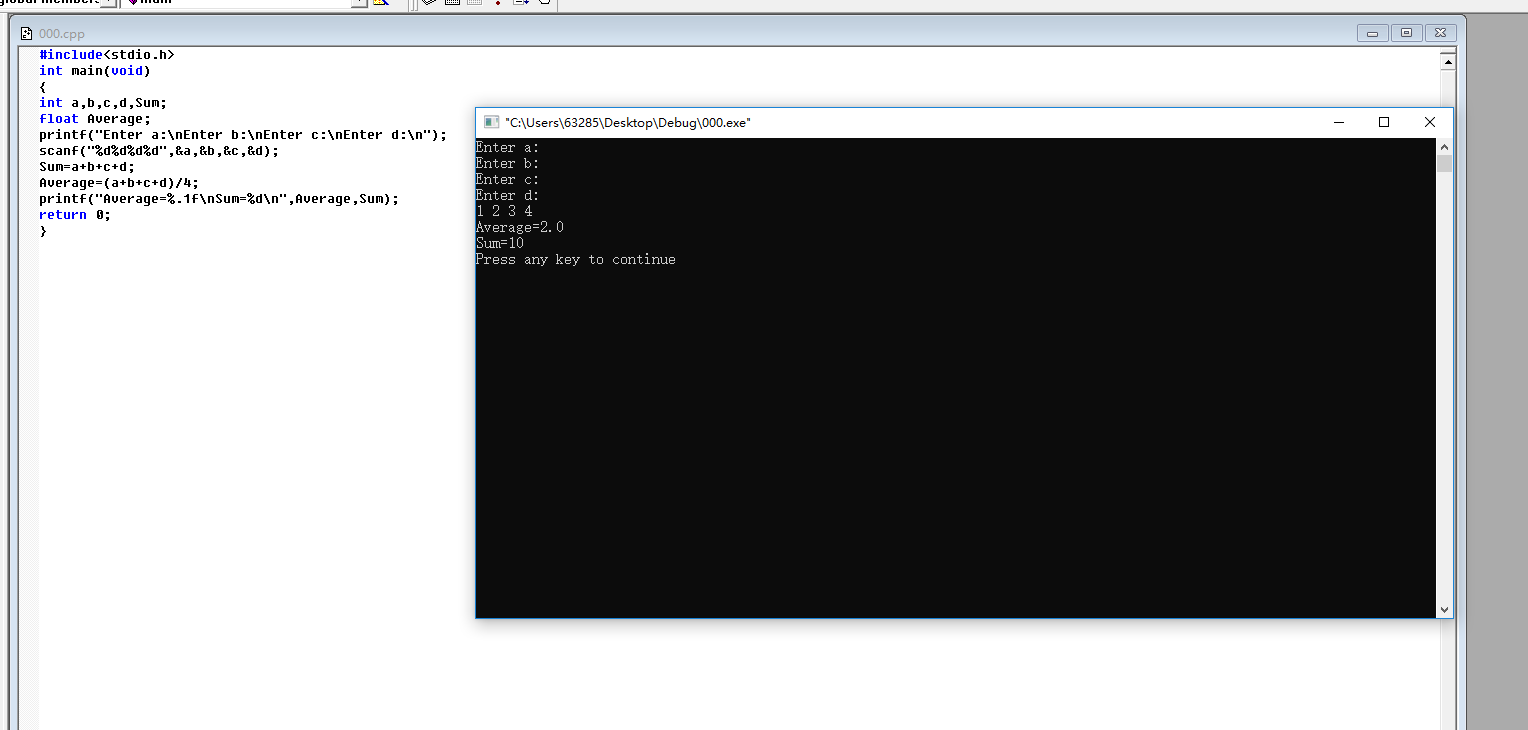
Task: Click console output "Sum=10"
Action: click(500, 243)
